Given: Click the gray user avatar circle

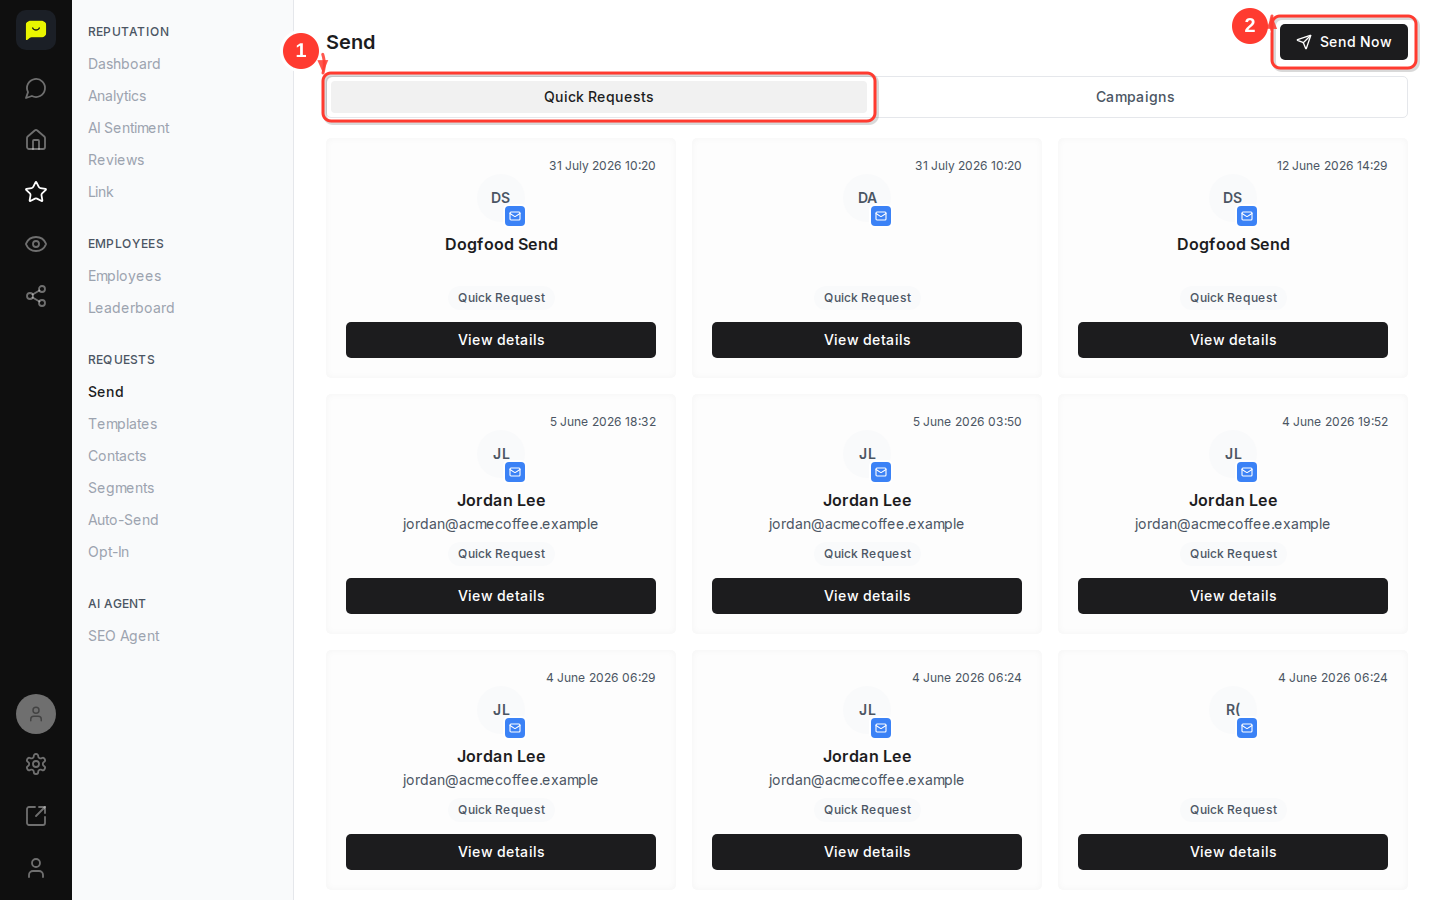Looking at the screenshot, I should pos(36,714).
